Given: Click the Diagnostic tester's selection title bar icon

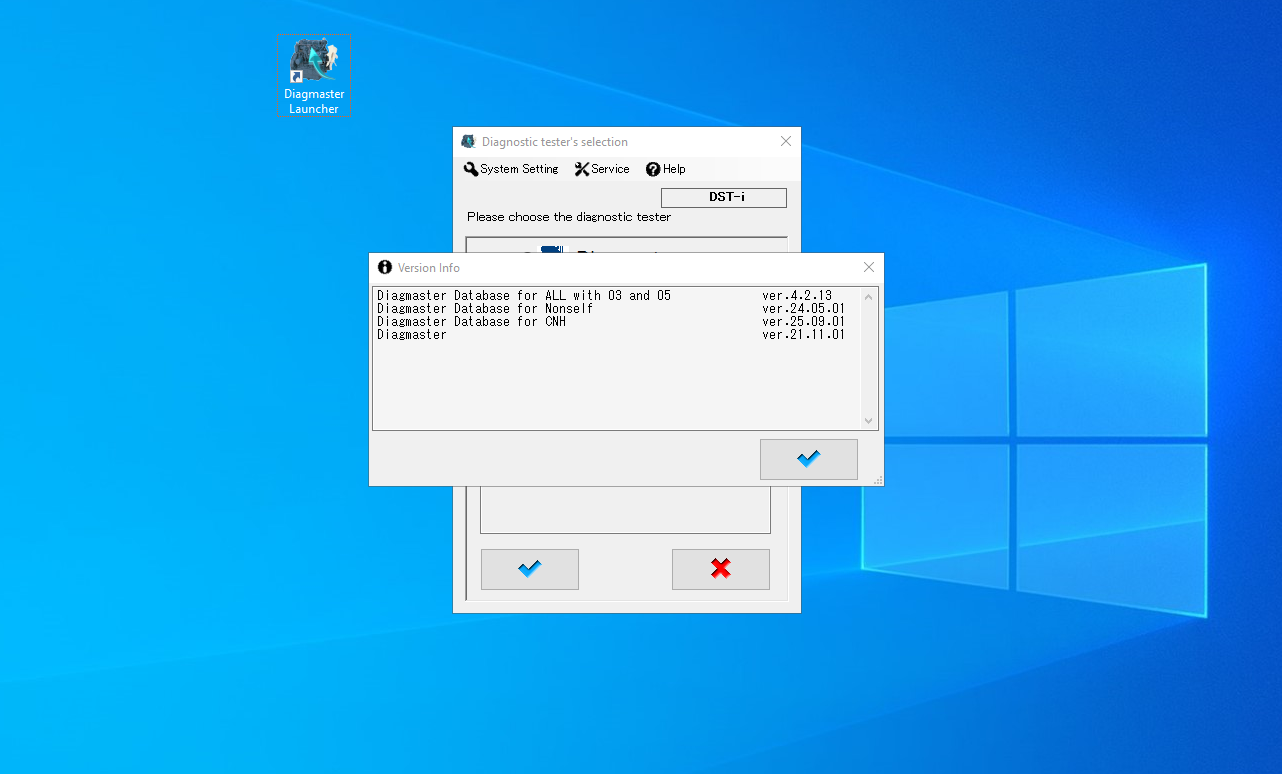Looking at the screenshot, I should (x=468, y=141).
